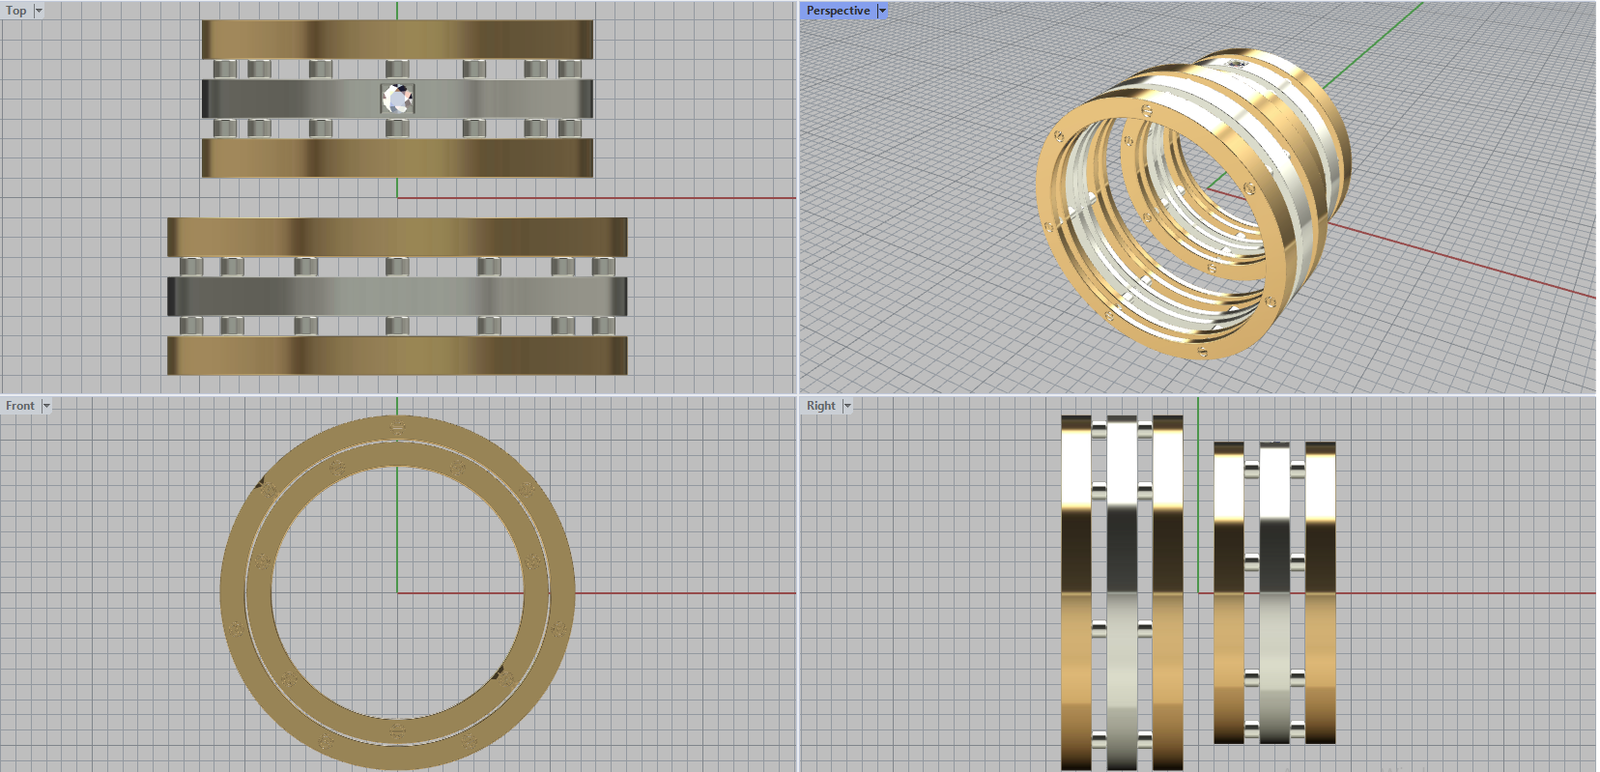
Task: Select the Front viewport title label
Action: (20, 406)
